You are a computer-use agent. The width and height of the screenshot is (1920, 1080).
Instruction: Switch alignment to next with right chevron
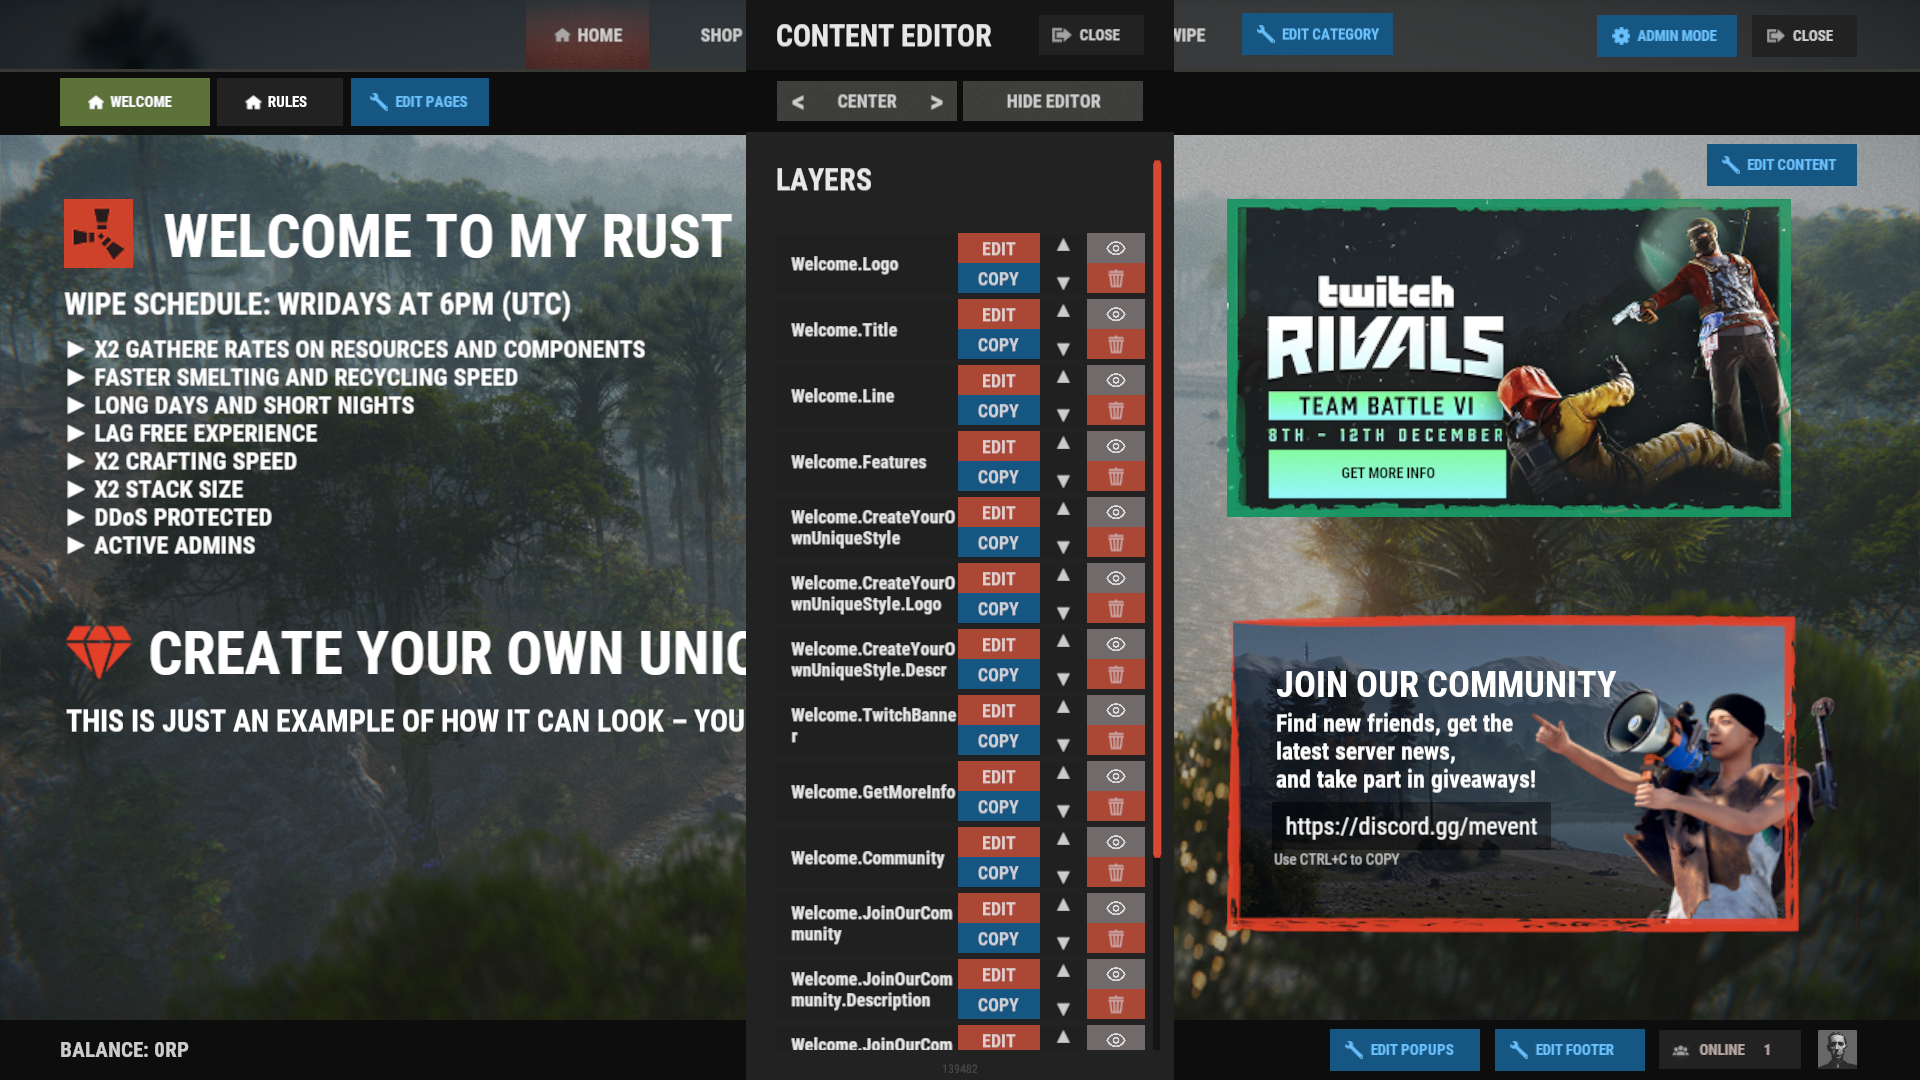click(x=936, y=102)
